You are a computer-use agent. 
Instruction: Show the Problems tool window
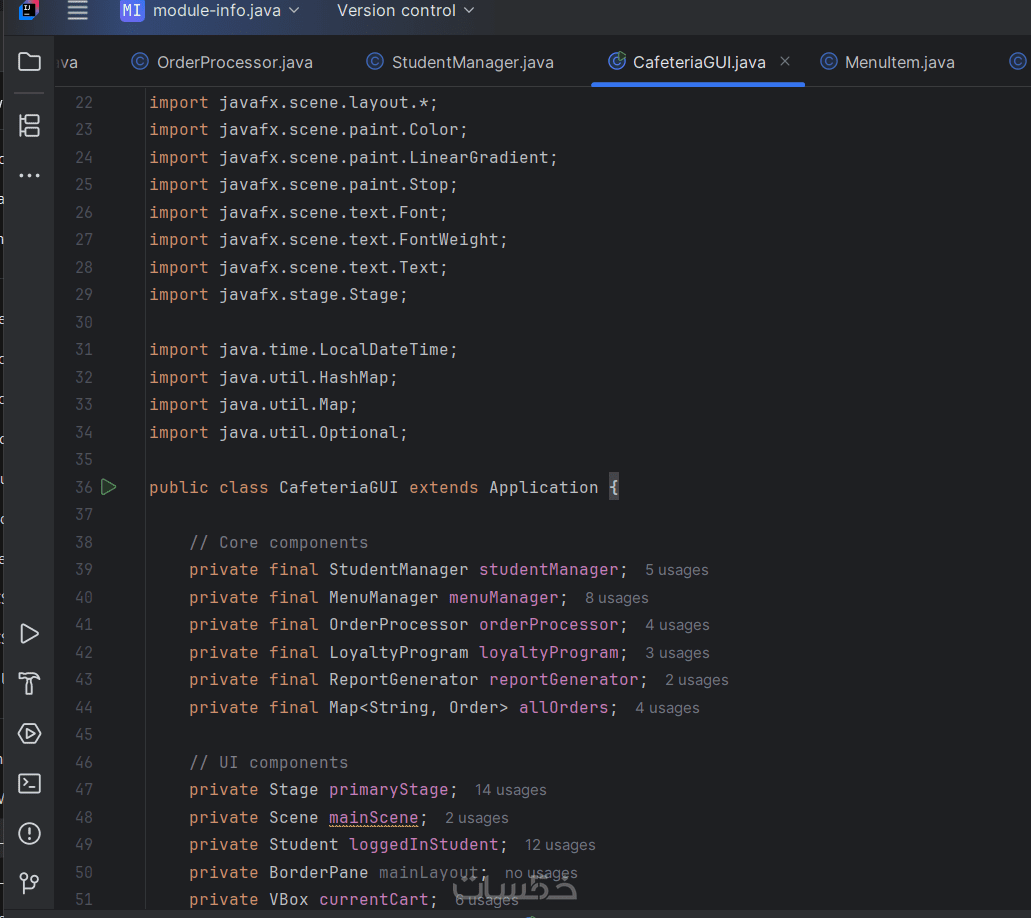(x=30, y=833)
